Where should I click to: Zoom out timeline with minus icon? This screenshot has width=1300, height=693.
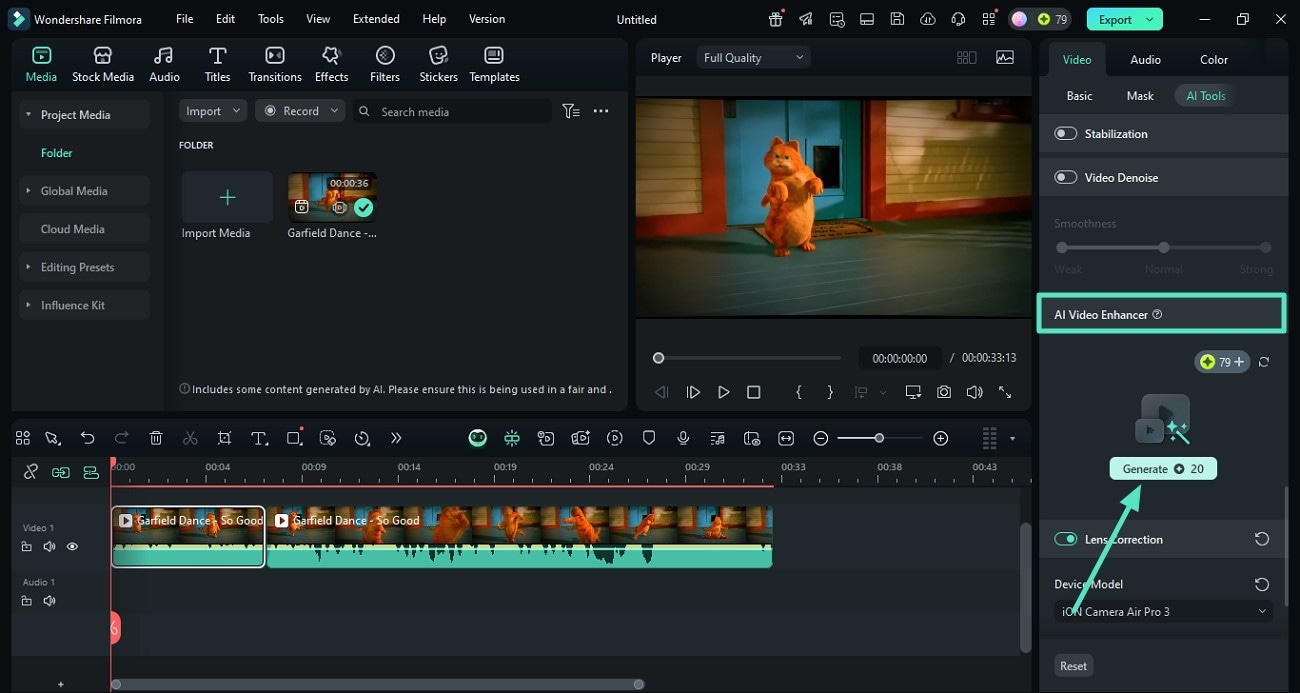pos(820,438)
